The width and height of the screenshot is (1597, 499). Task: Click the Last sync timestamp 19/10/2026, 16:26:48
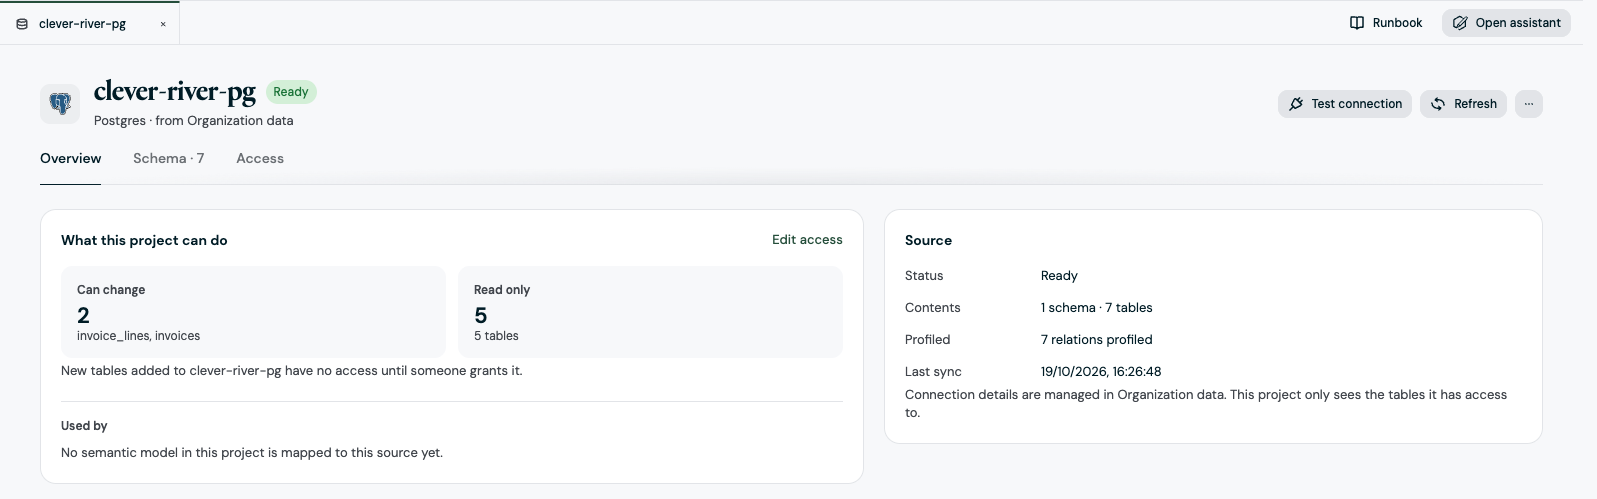1101,372
